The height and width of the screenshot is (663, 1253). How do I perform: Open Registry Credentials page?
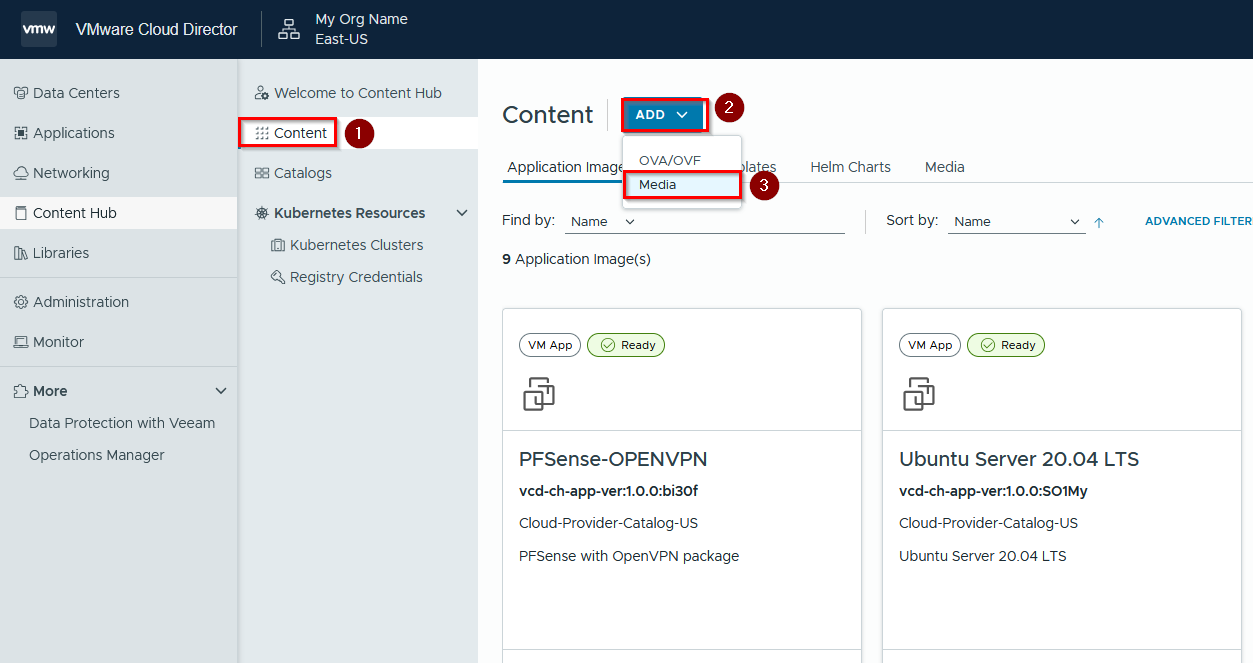point(358,277)
